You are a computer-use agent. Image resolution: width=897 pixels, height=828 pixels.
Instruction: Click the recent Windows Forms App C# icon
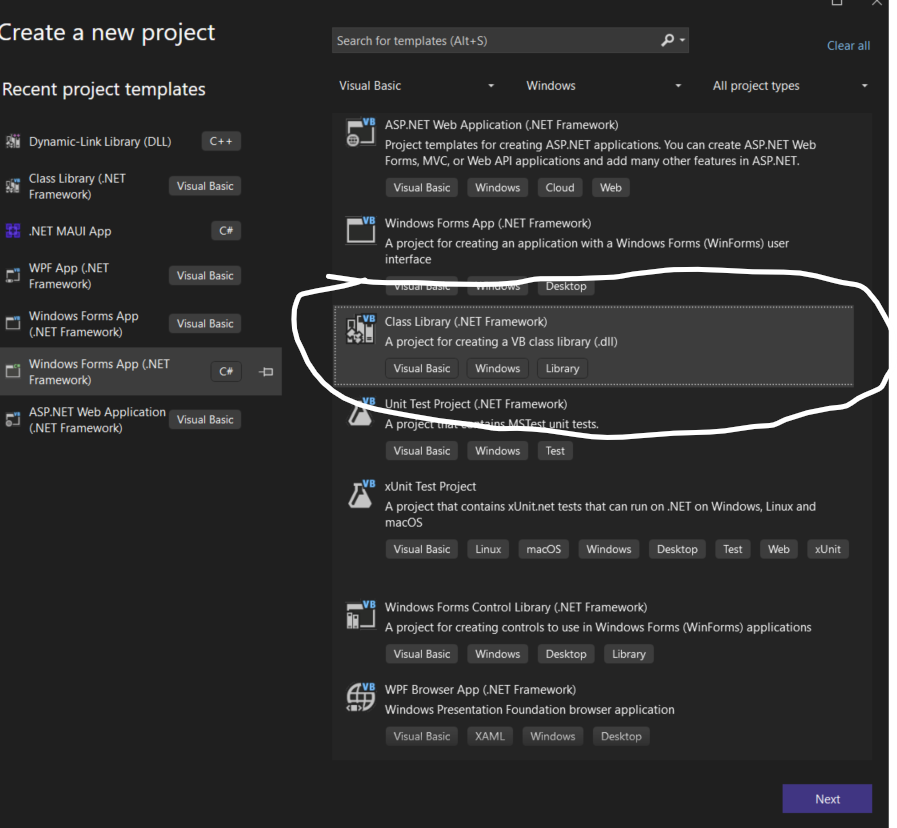click(13, 371)
